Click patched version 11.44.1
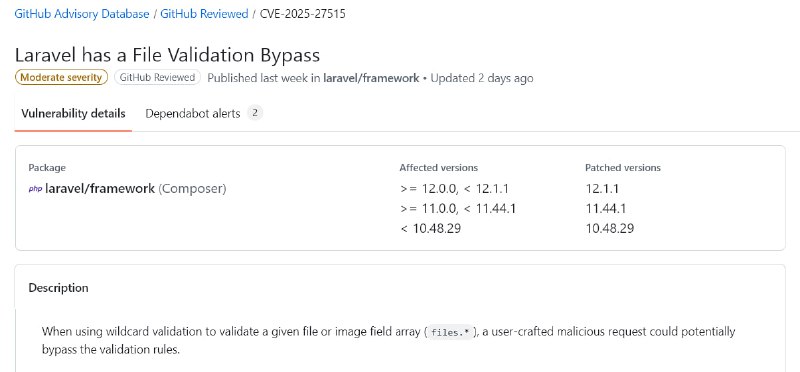The width and height of the screenshot is (800, 372). 606,208
